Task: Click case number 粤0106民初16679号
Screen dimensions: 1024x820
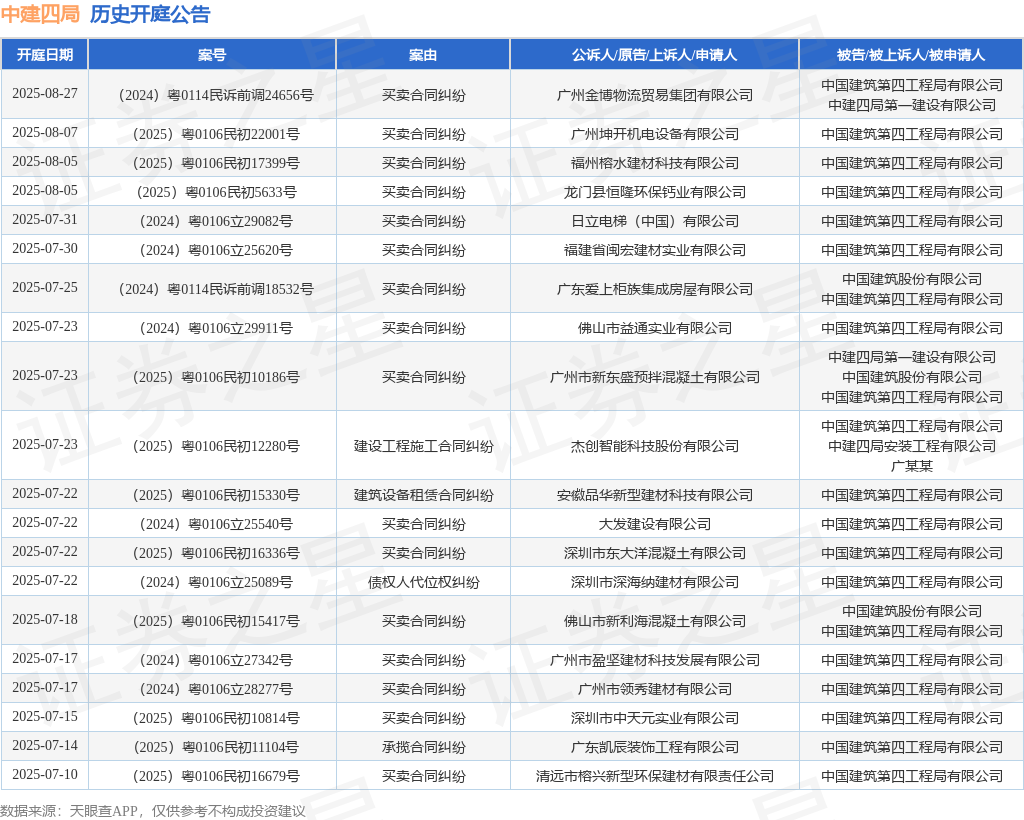Action: (x=216, y=776)
